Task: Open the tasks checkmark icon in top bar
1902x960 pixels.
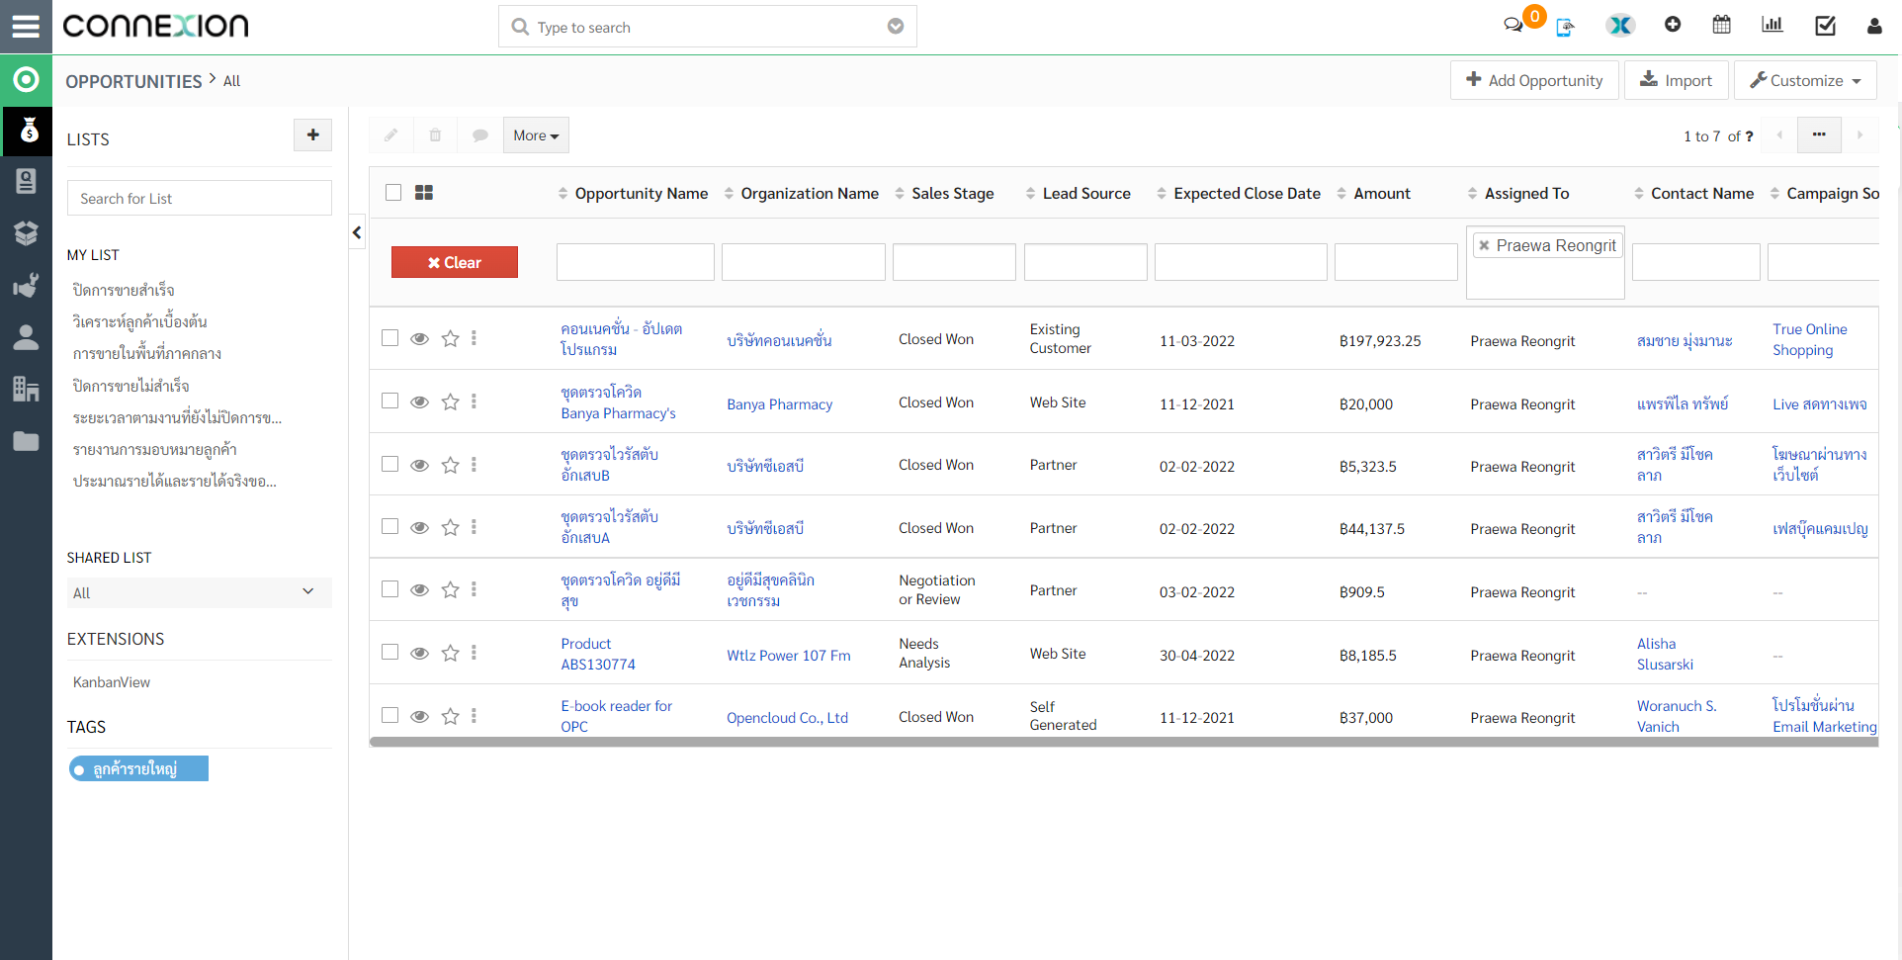Action: [1825, 26]
